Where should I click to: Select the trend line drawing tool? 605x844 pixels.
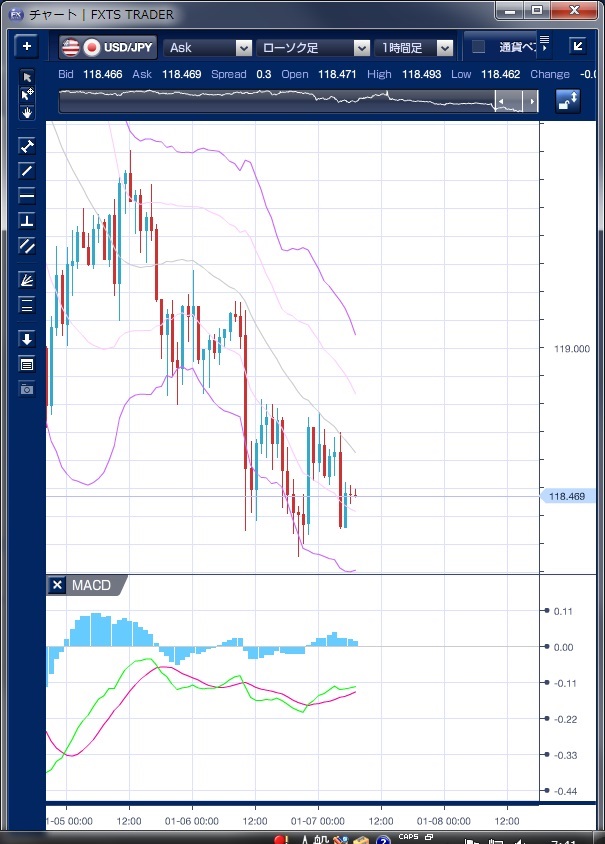[27, 170]
